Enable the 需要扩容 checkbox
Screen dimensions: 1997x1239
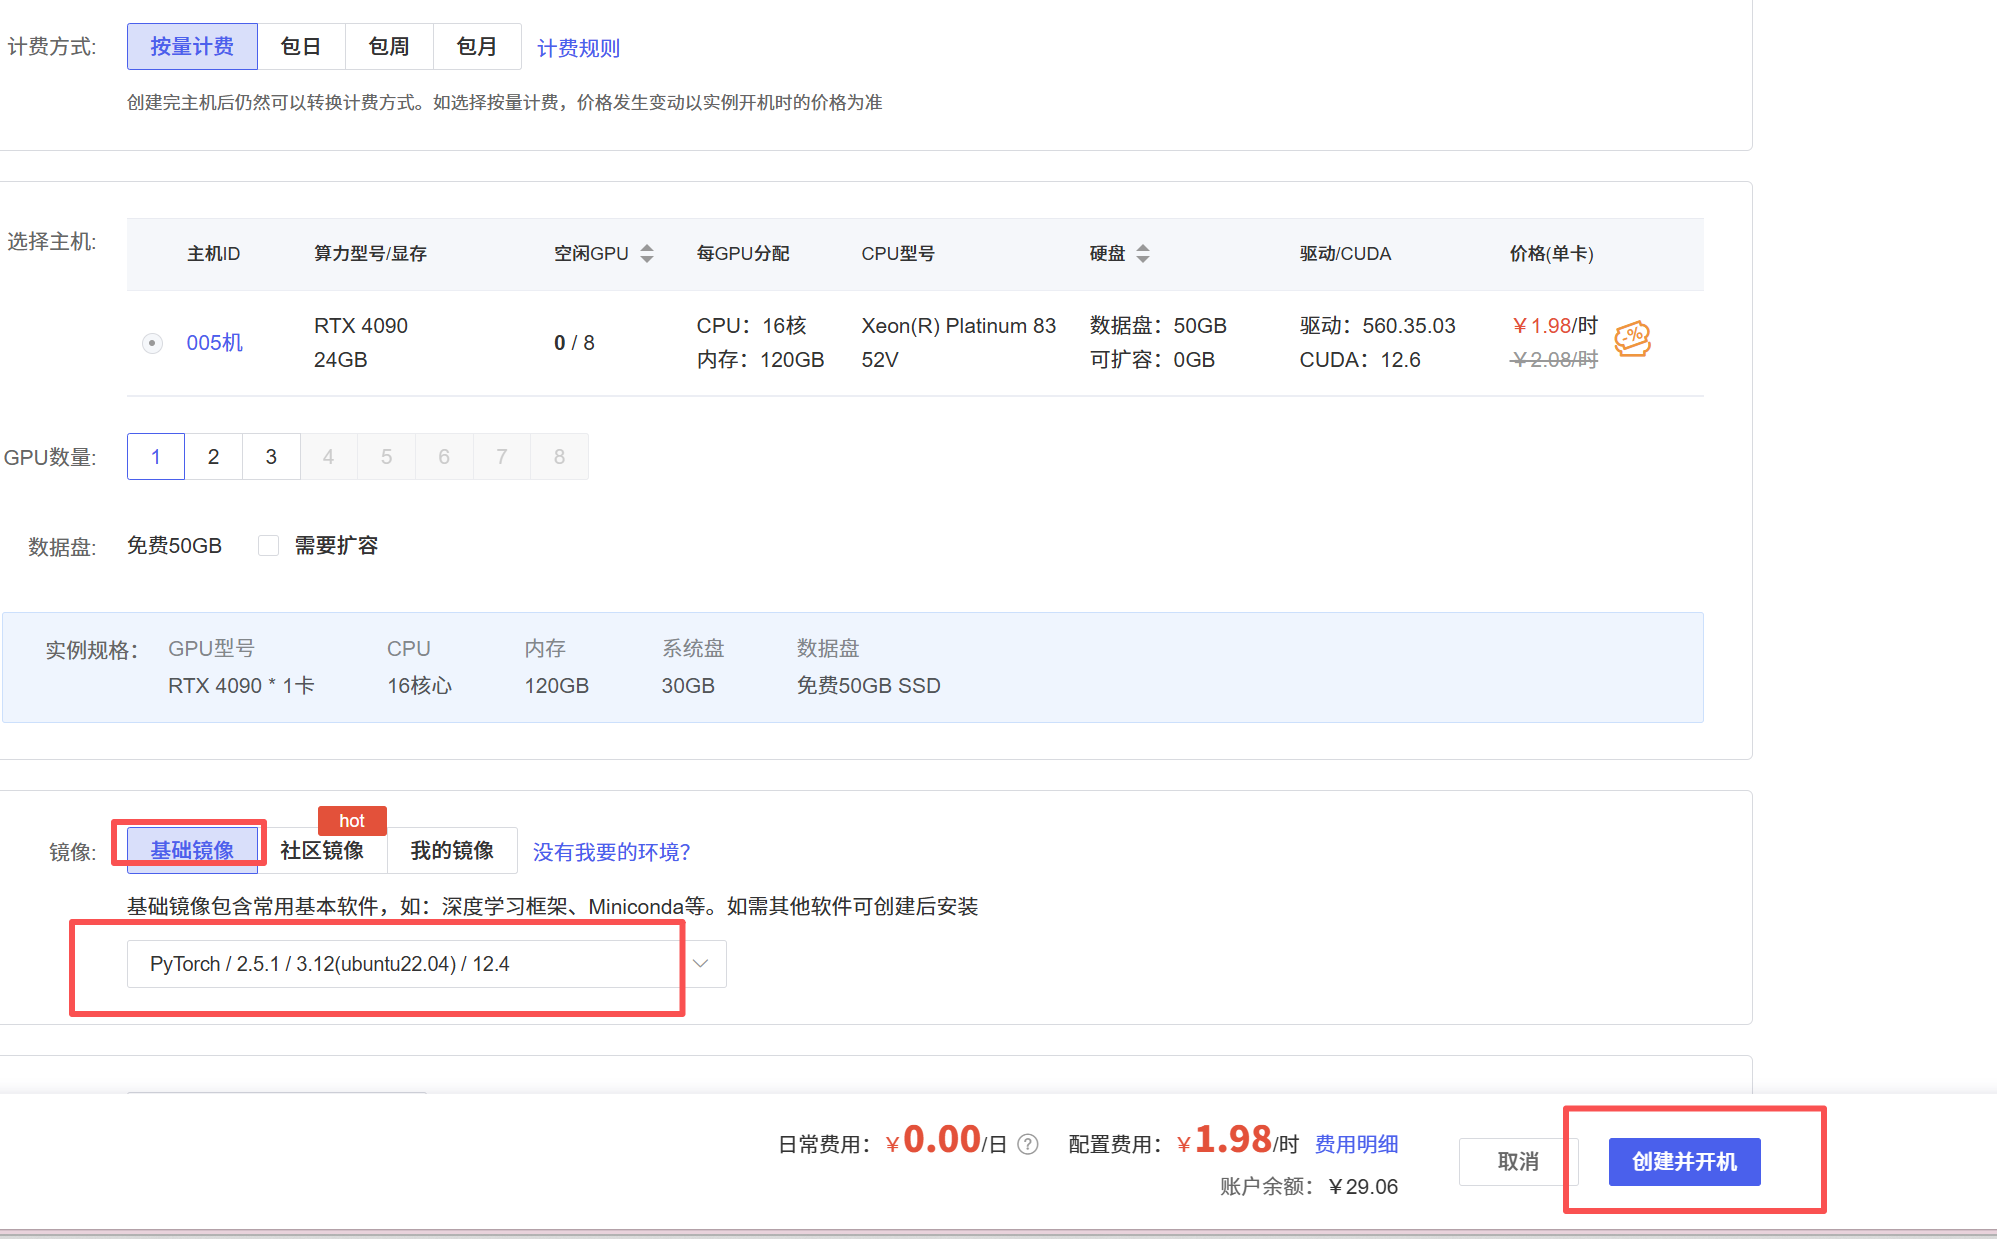pyautogui.click(x=268, y=545)
